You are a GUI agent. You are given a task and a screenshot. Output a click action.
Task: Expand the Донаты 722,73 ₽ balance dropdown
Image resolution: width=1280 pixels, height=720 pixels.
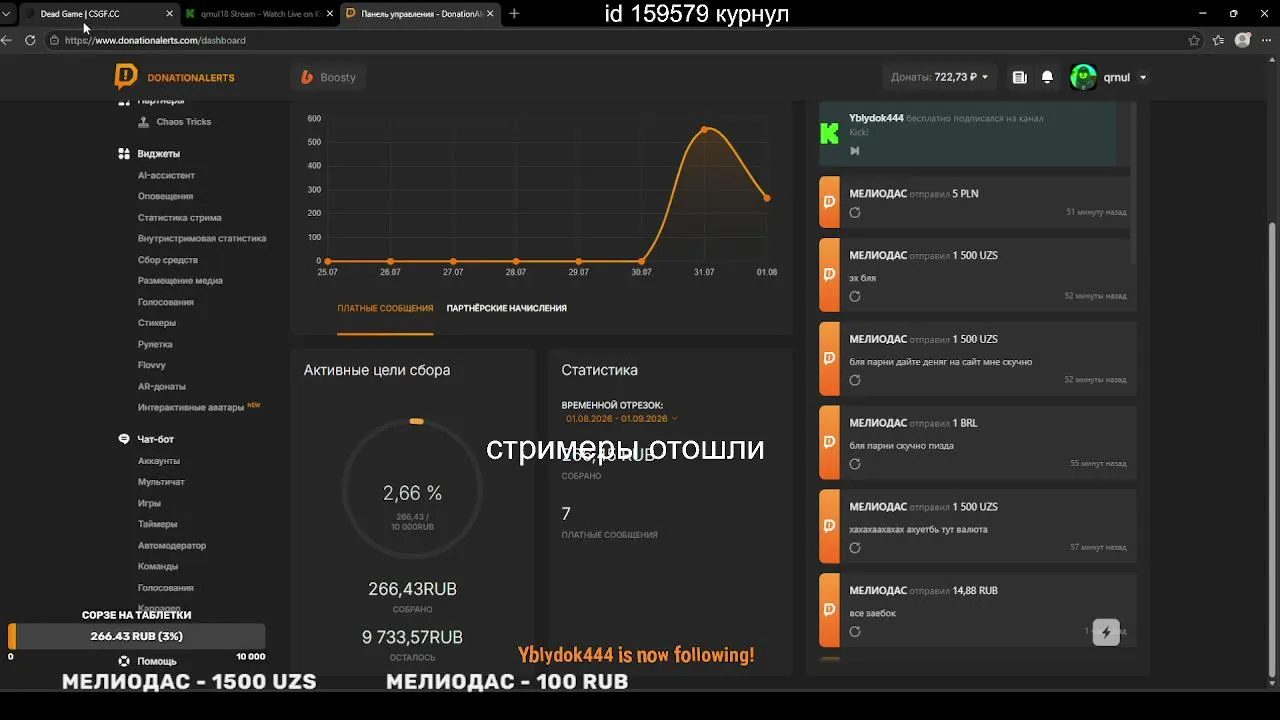point(939,77)
